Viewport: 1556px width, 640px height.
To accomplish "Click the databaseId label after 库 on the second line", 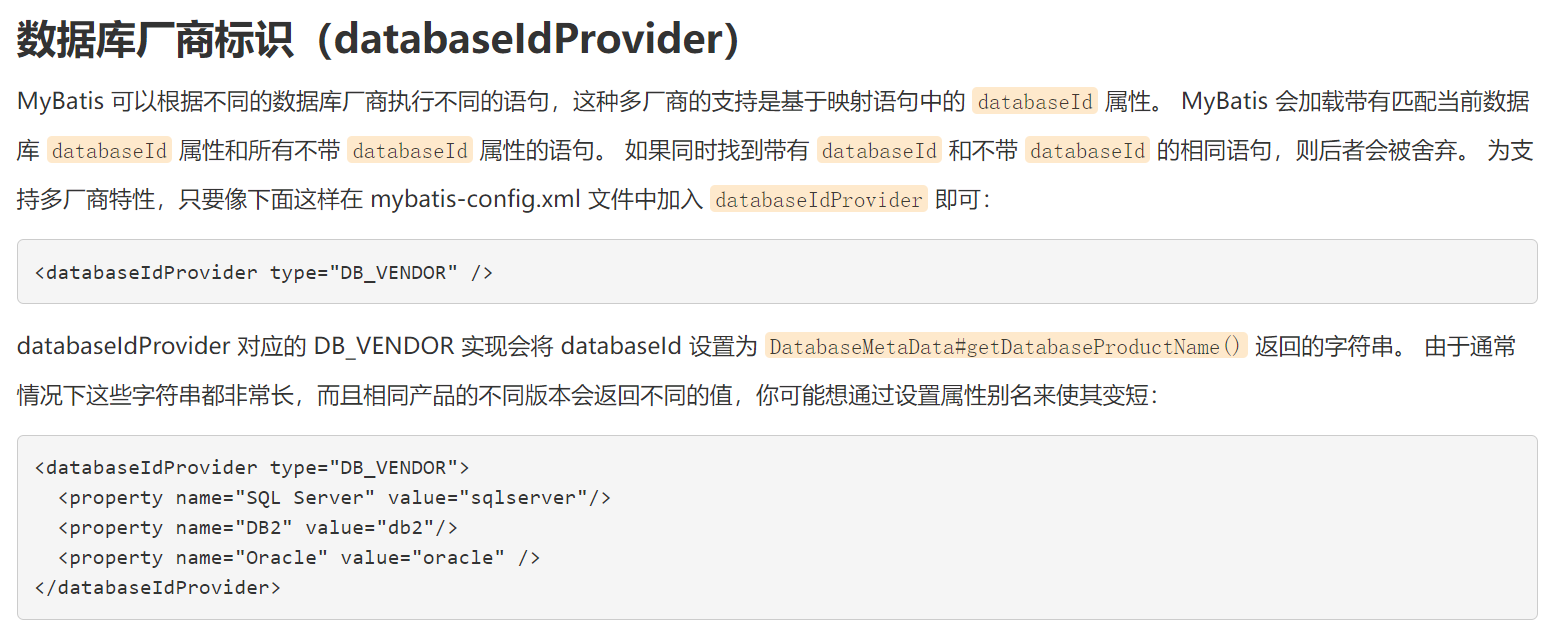I will point(109,150).
